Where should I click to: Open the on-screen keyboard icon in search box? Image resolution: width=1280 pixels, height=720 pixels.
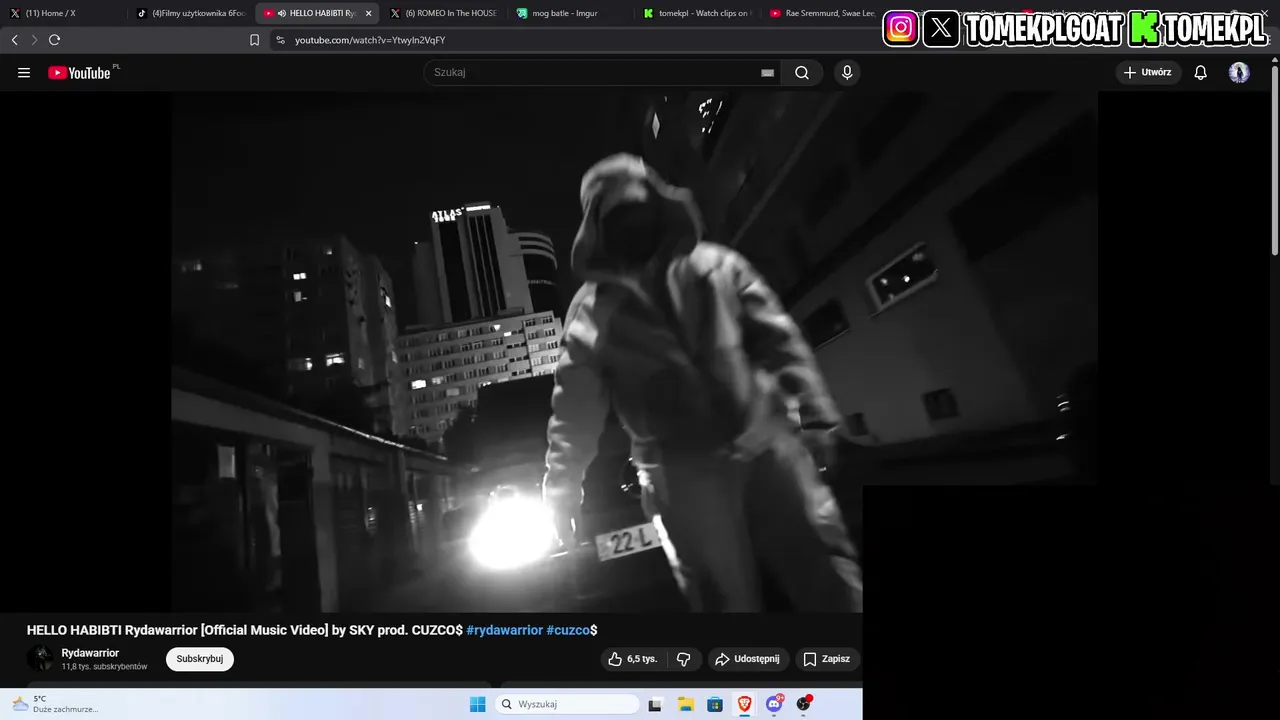(x=767, y=72)
